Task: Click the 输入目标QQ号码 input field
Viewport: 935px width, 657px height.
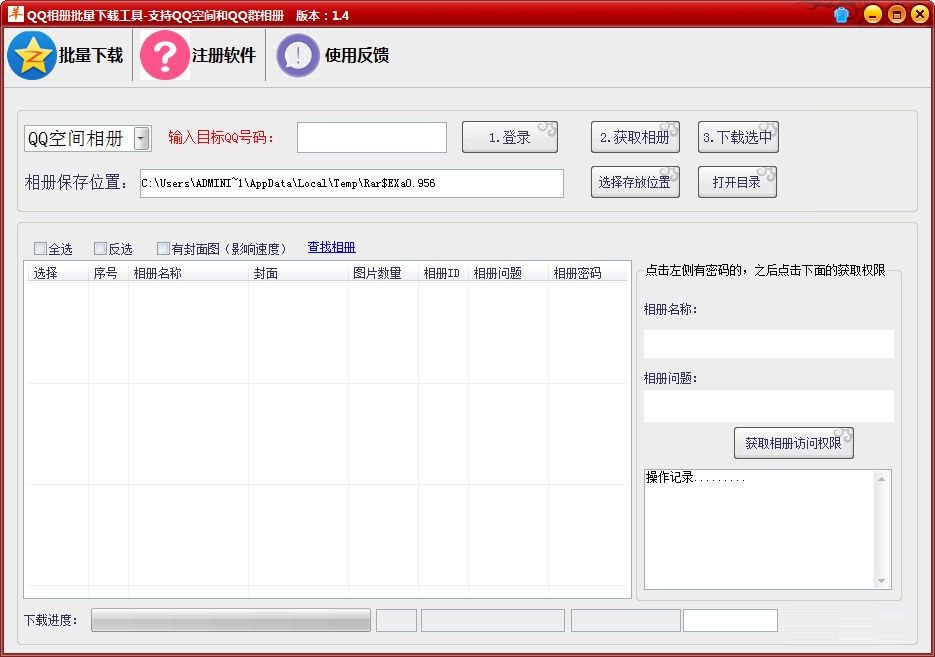Action: coord(371,137)
